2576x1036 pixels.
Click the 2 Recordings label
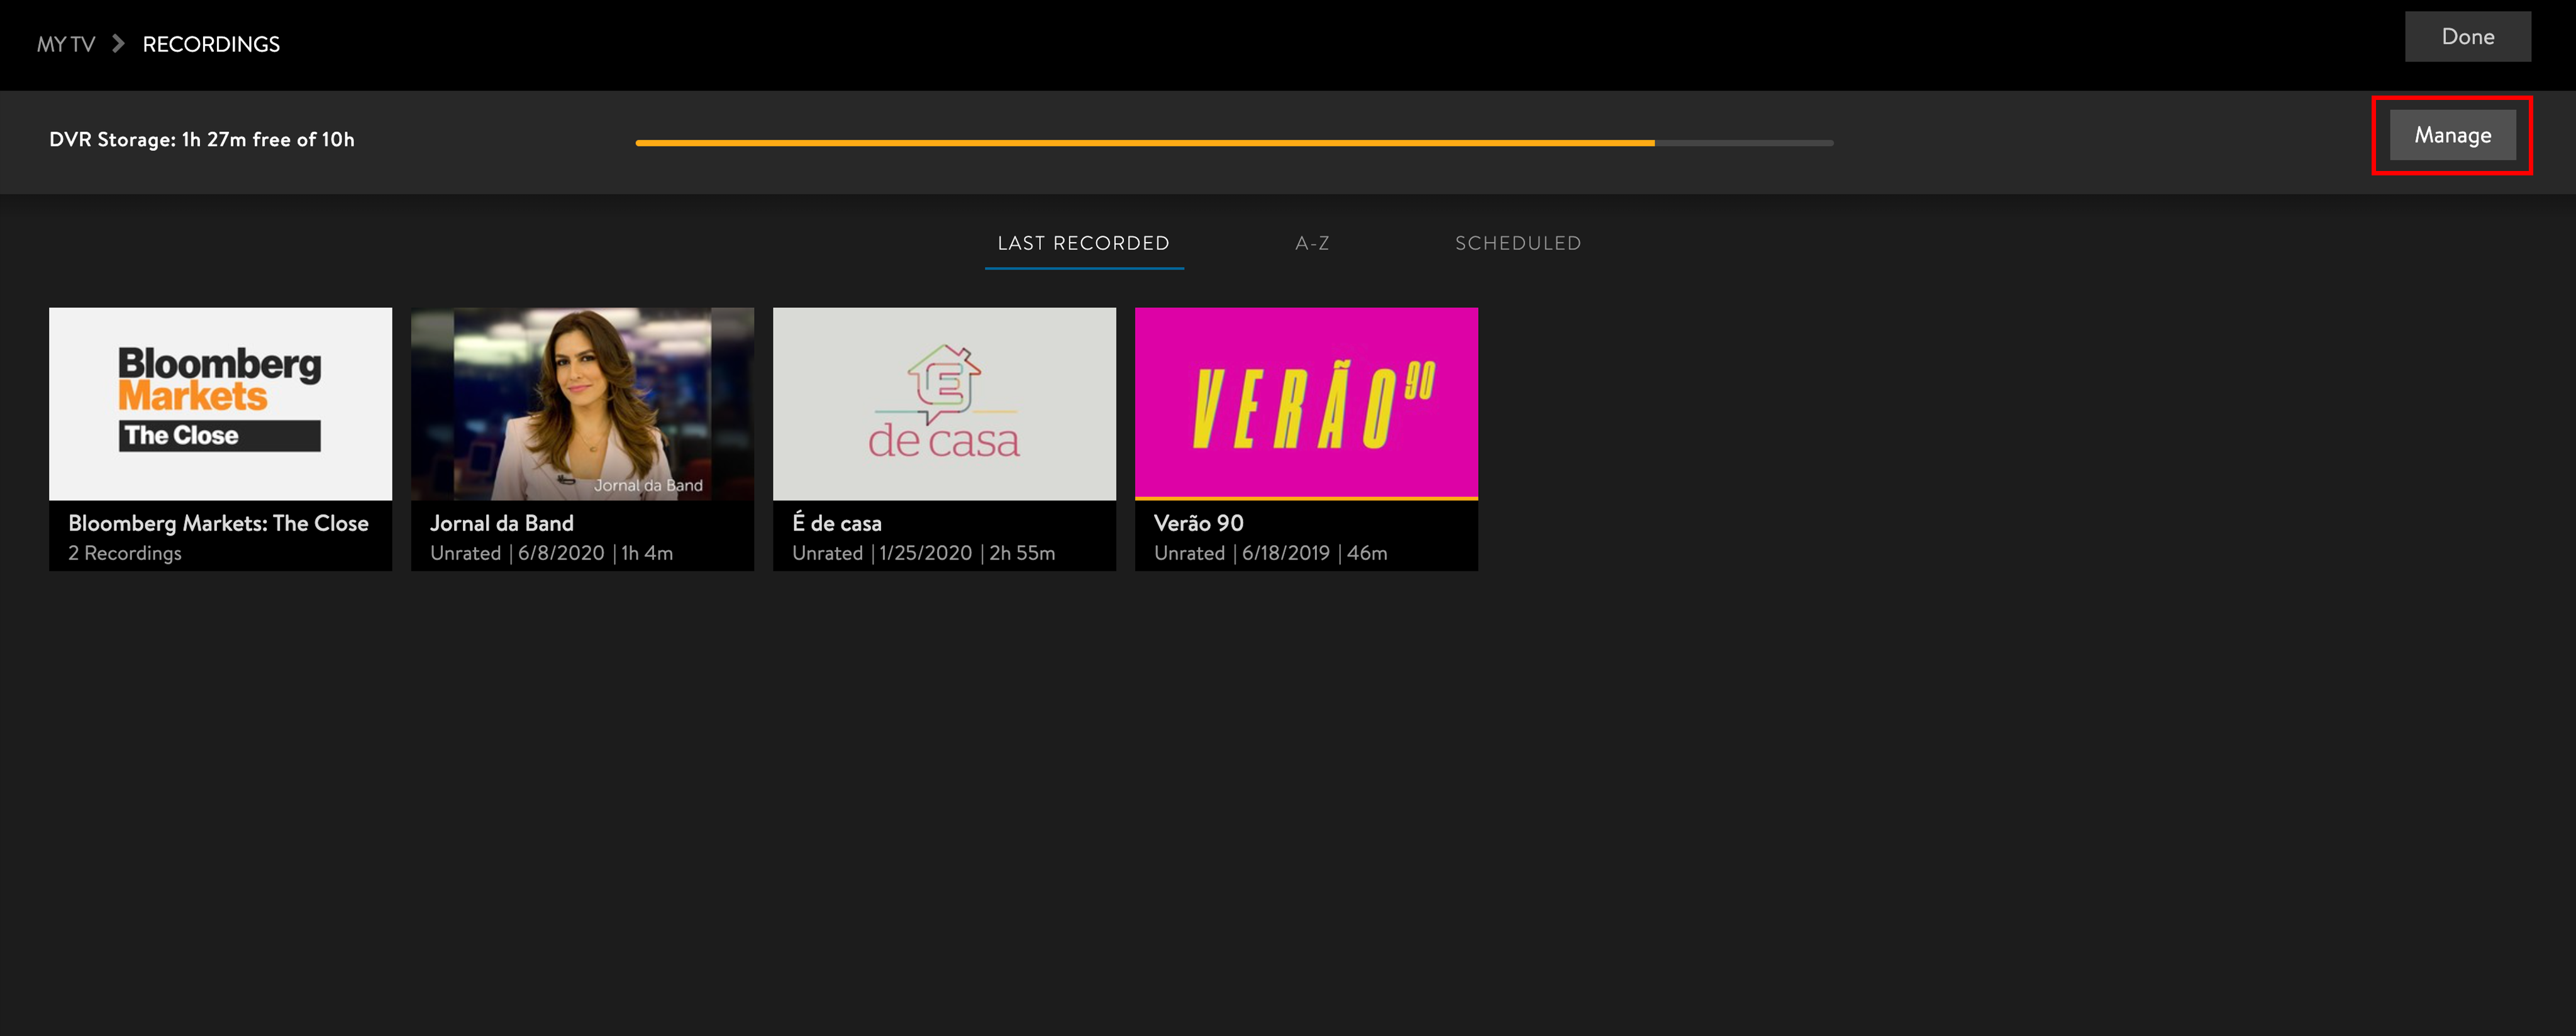pyautogui.click(x=125, y=553)
